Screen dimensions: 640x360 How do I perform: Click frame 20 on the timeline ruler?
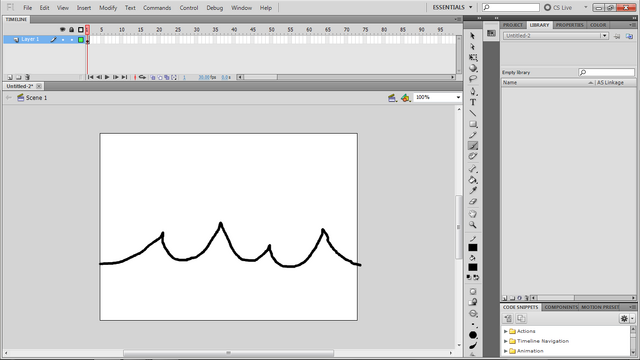tap(159, 30)
